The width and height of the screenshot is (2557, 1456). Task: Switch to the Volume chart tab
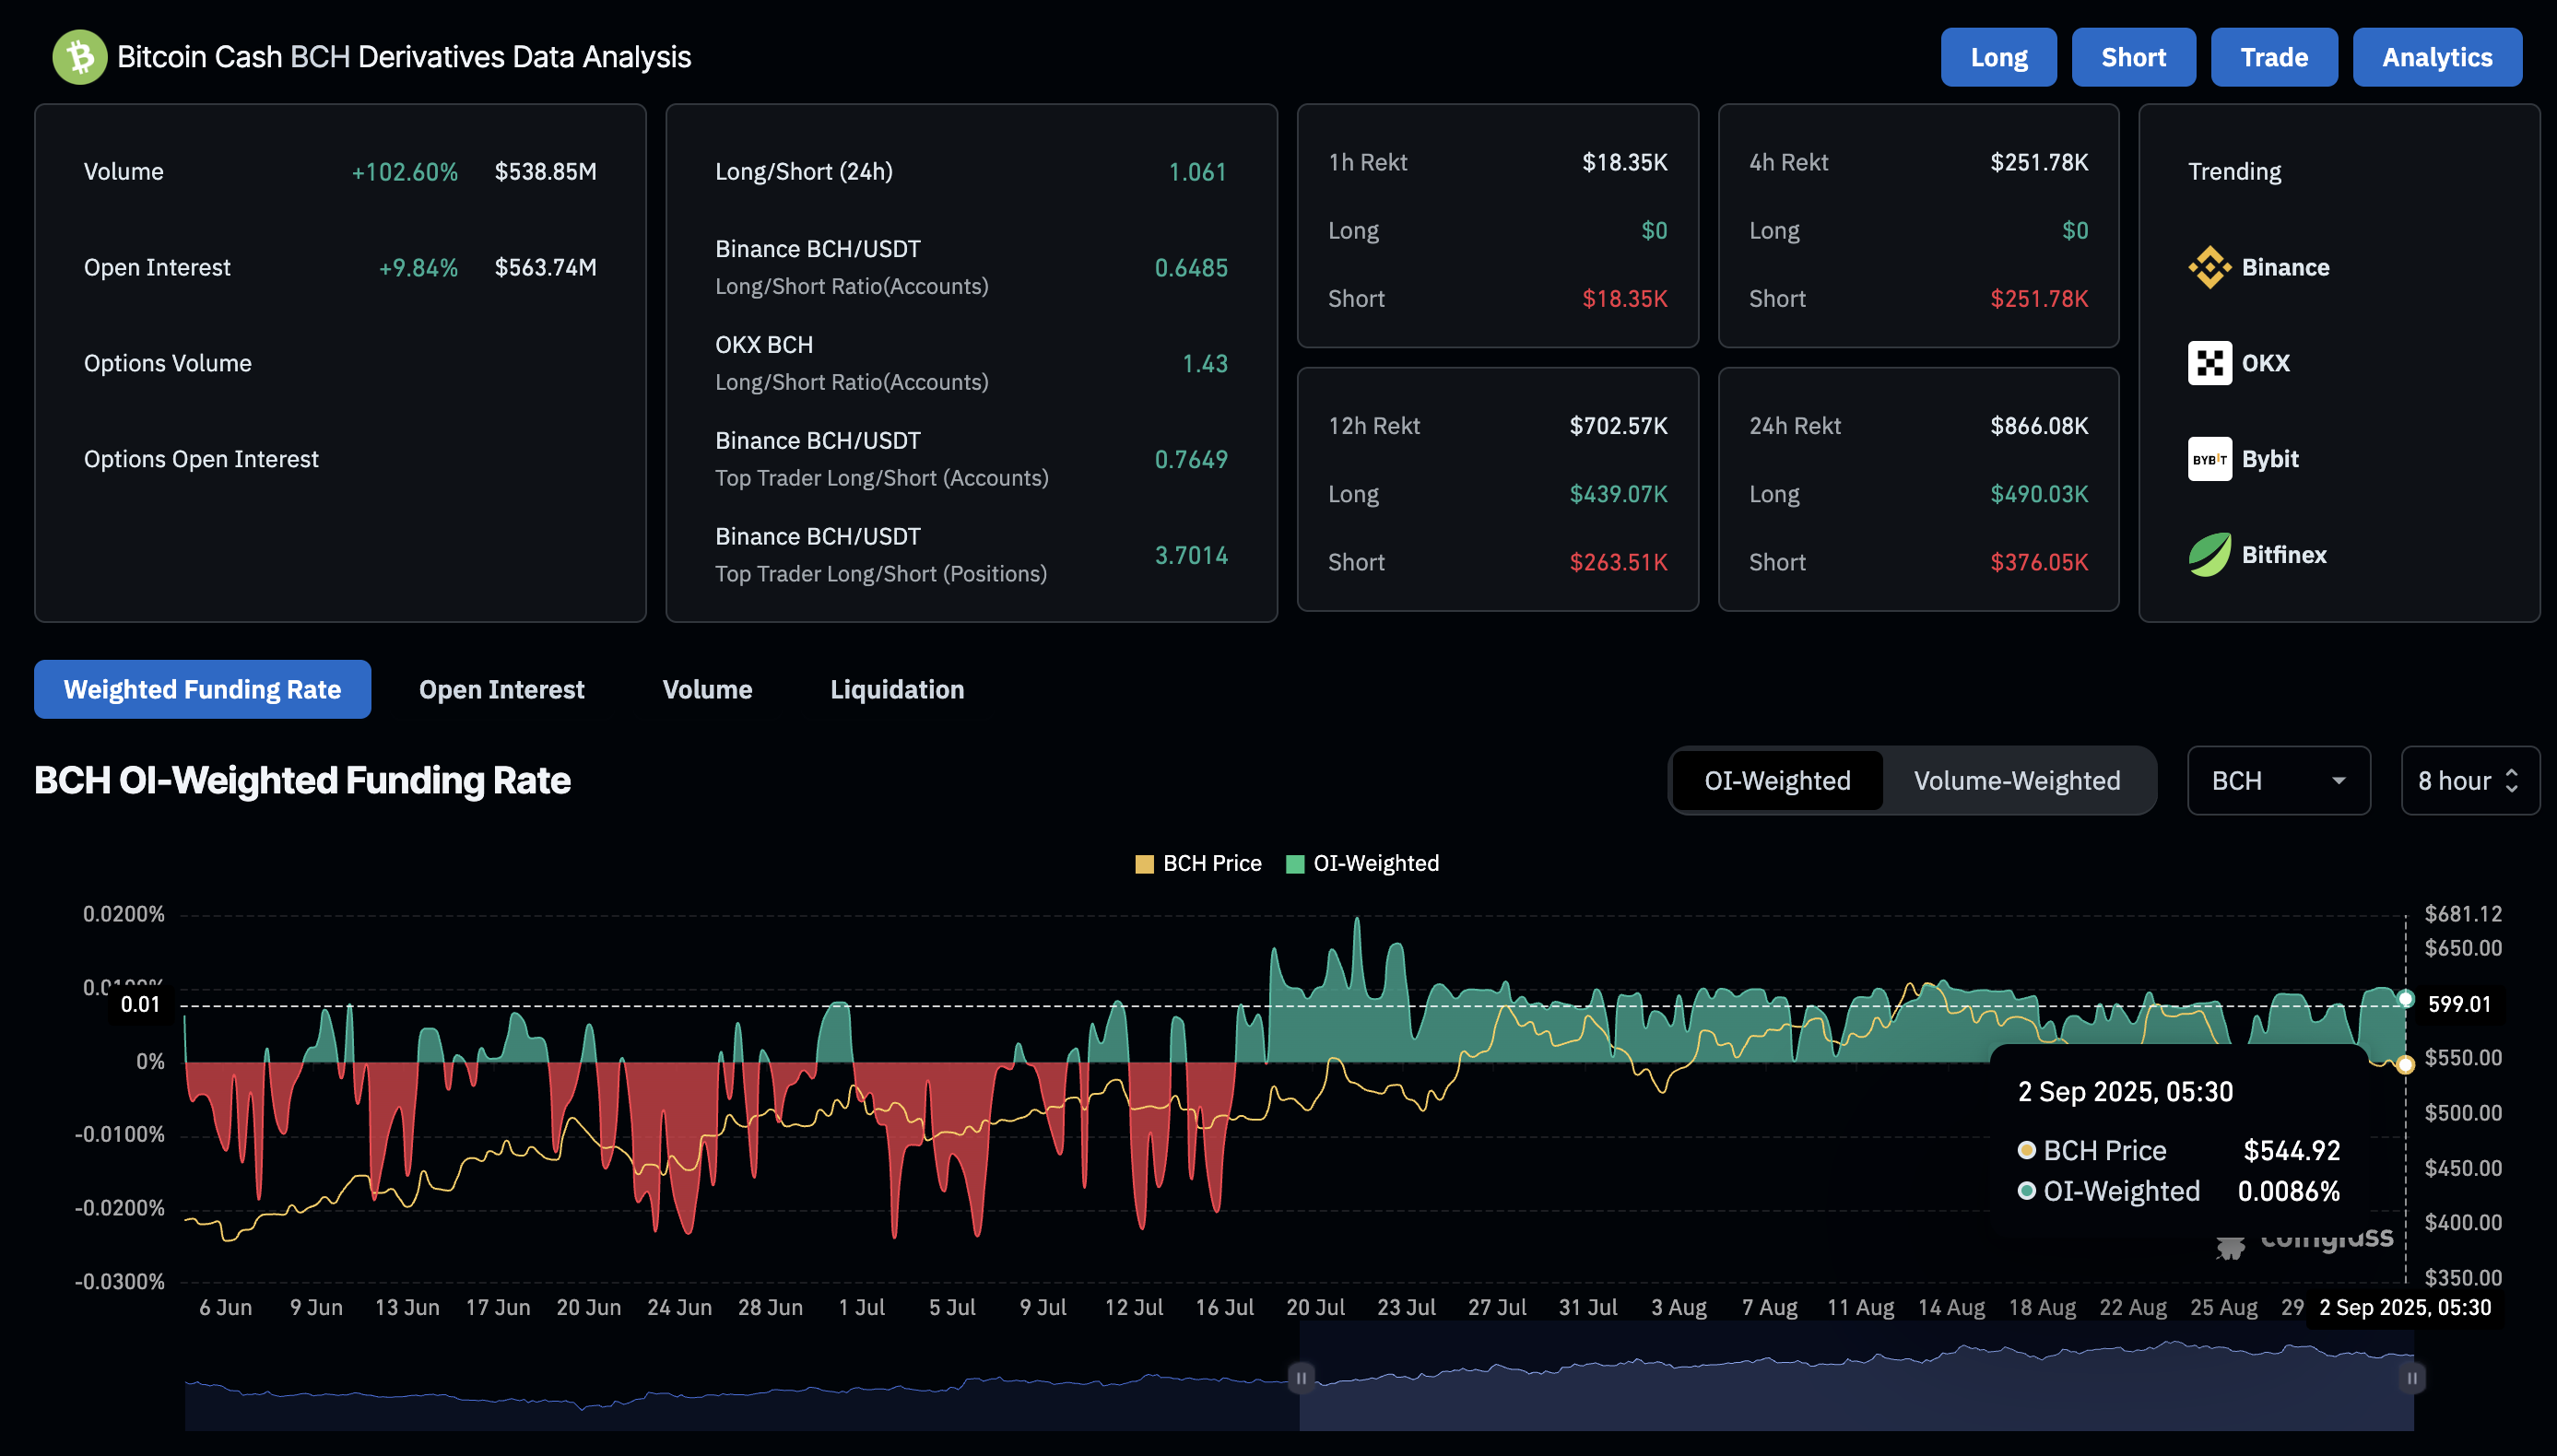point(707,689)
